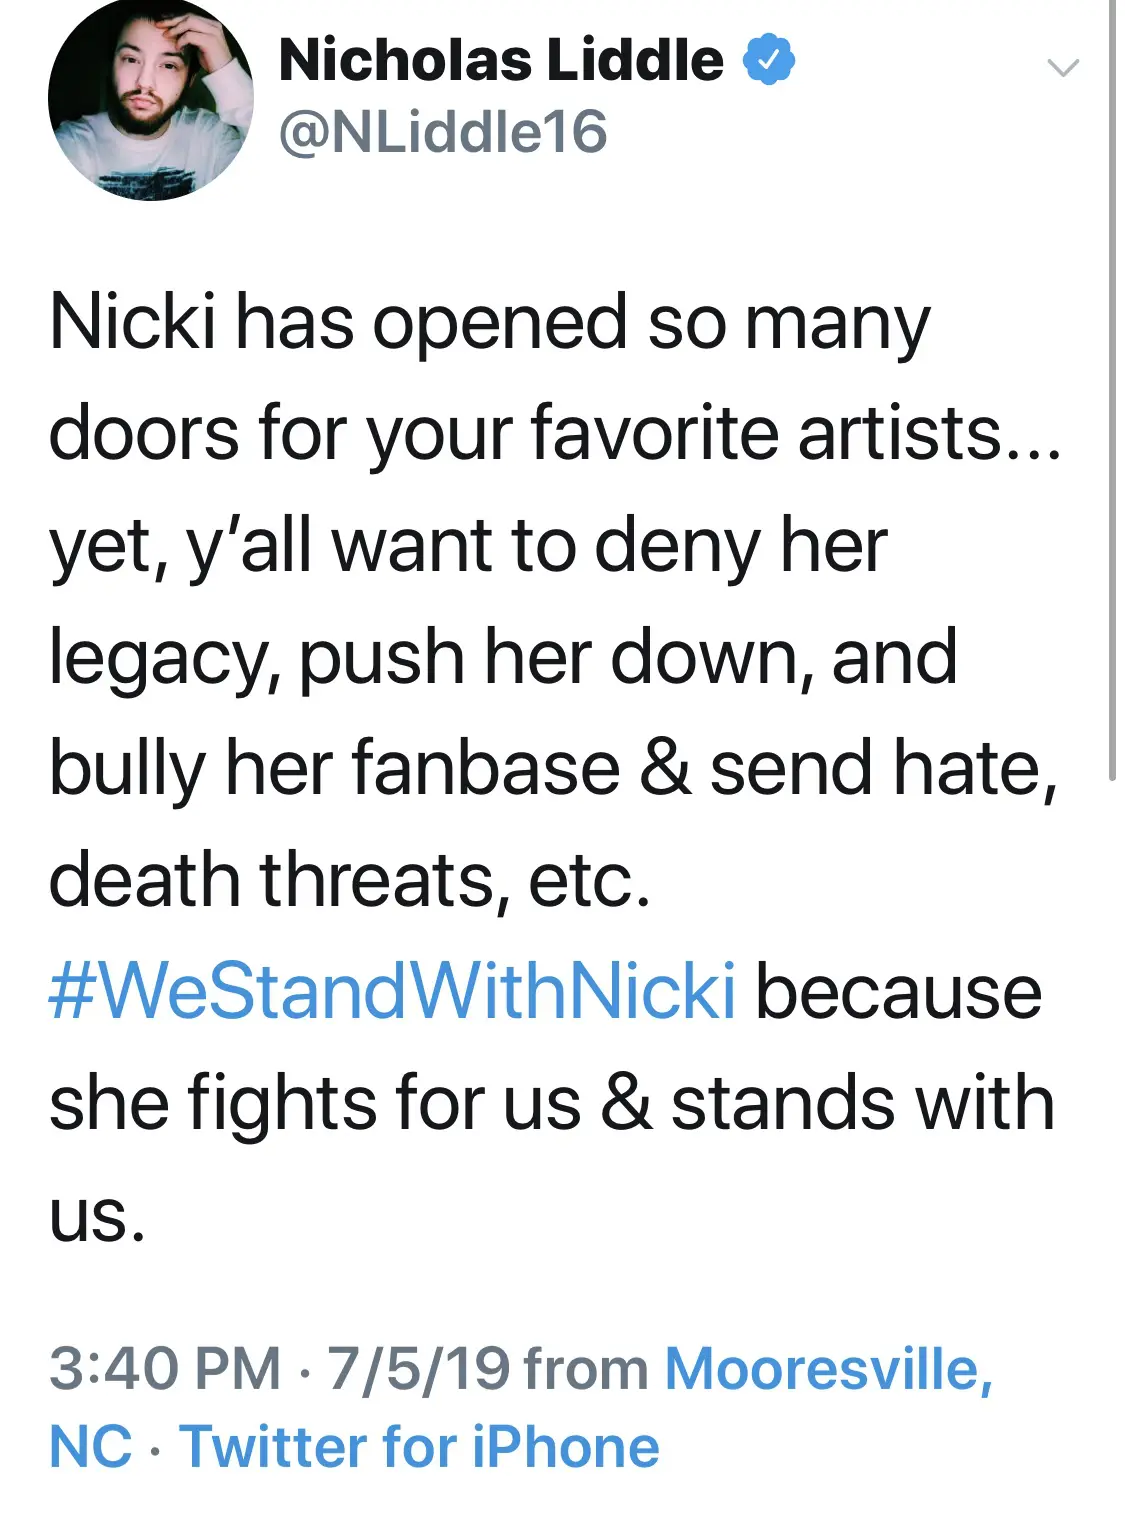Screen dimensions: 1125x1522
Task: Tap the line "Nicki has opened so many"
Action: pyautogui.click(x=490, y=324)
